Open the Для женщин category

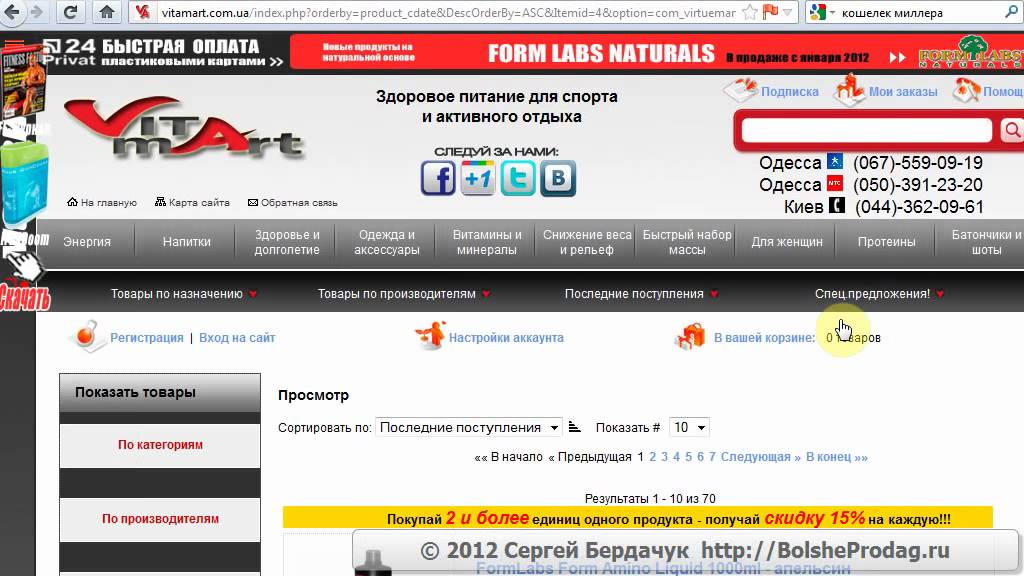787,242
